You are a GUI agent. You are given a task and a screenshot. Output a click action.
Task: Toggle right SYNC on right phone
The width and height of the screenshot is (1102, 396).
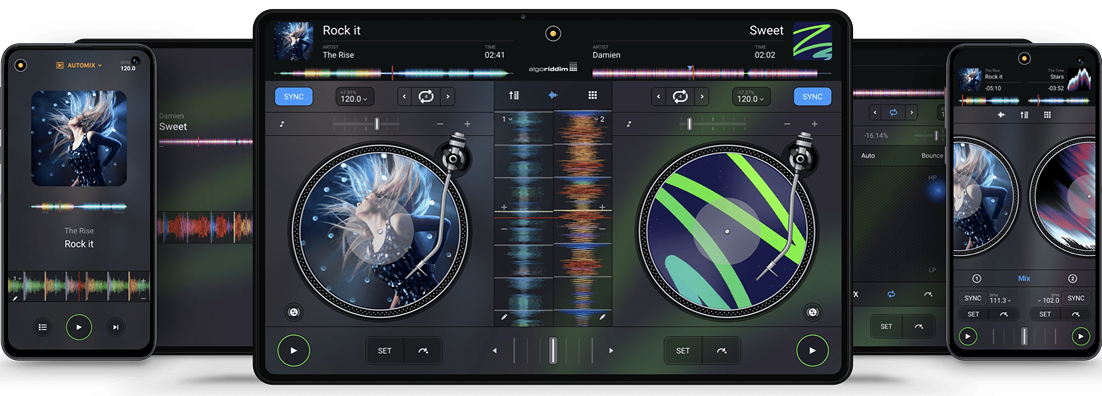tap(1076, 298)
